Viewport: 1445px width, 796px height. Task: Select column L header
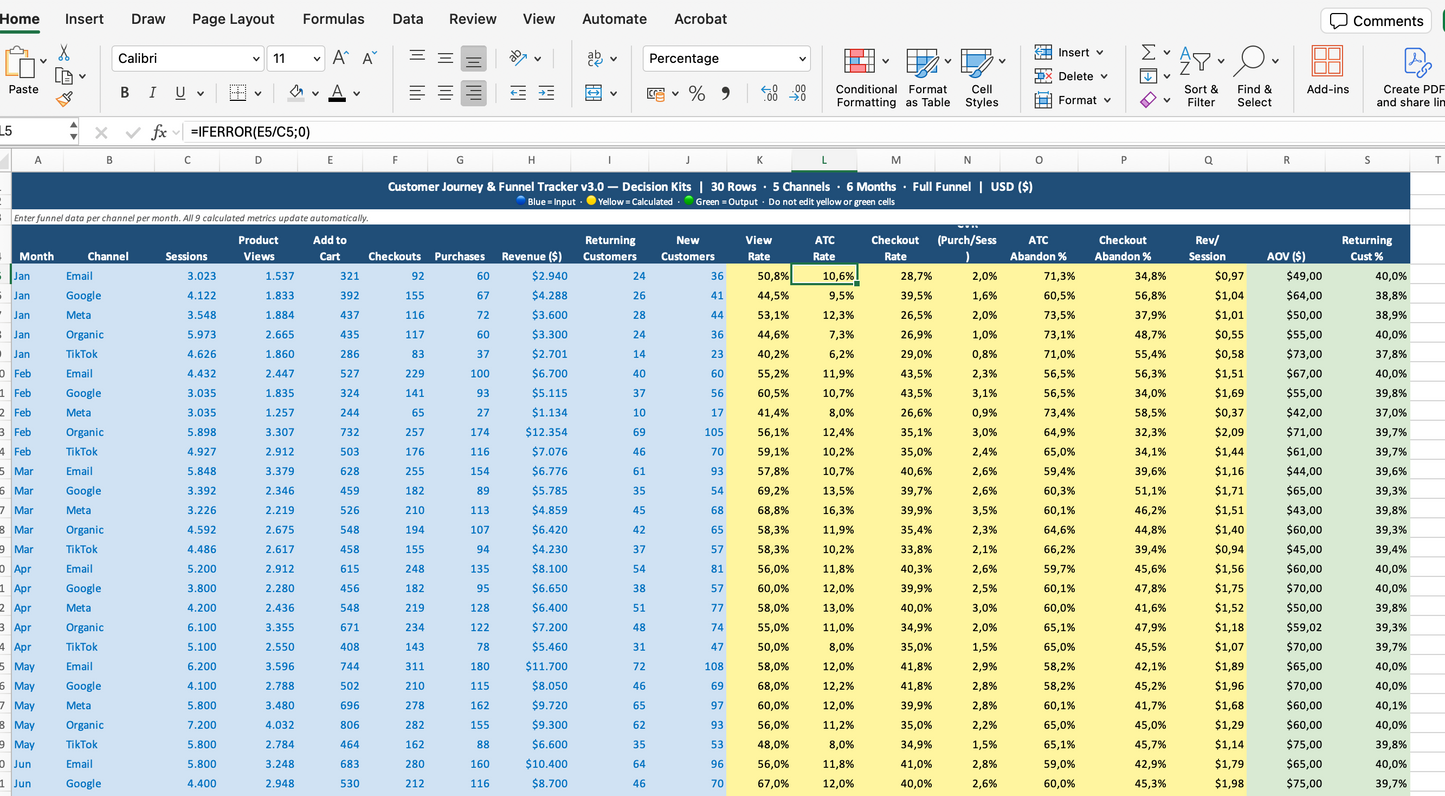tap(824, 160)
